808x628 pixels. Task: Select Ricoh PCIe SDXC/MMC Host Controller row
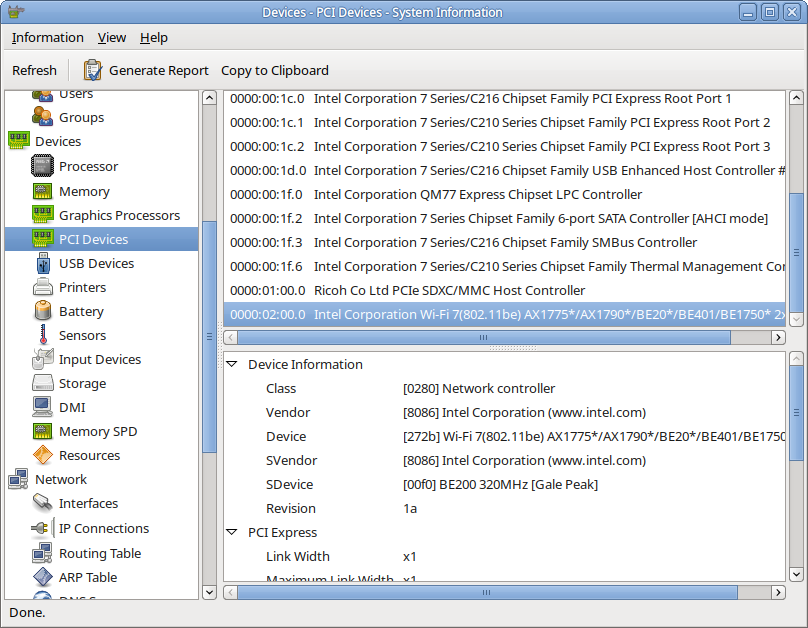coord(504,290)
